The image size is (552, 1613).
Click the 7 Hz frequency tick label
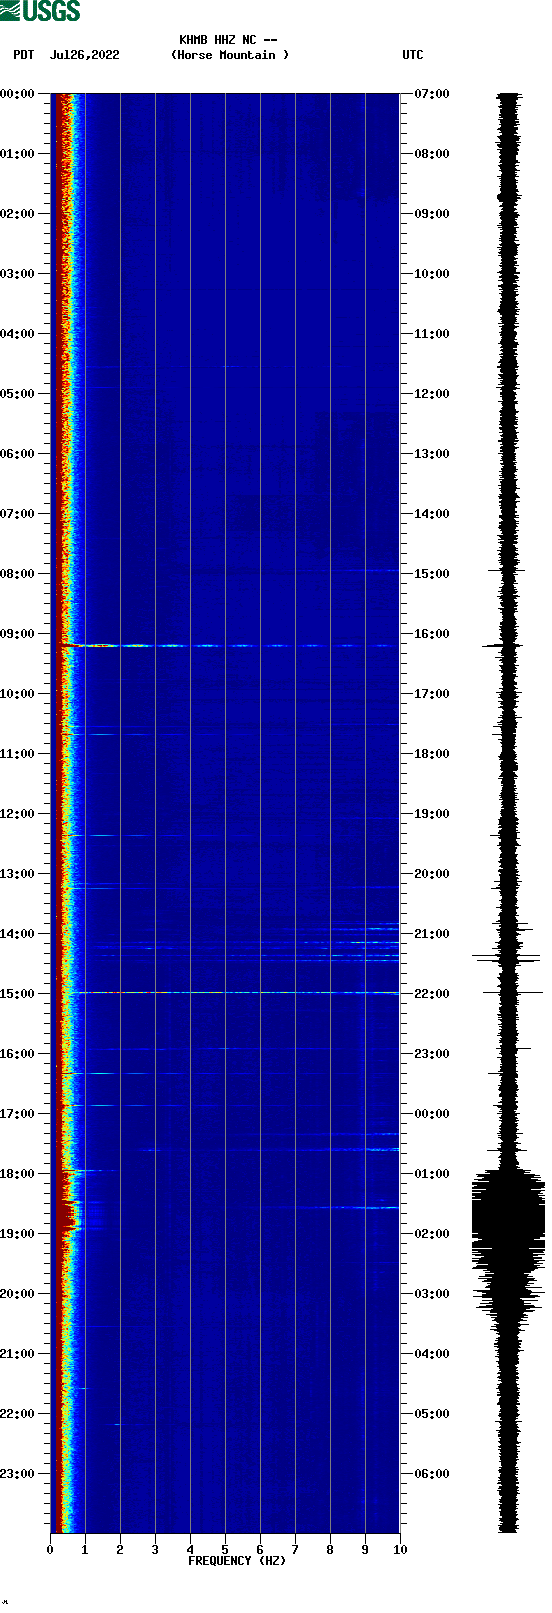[295, 1550]
